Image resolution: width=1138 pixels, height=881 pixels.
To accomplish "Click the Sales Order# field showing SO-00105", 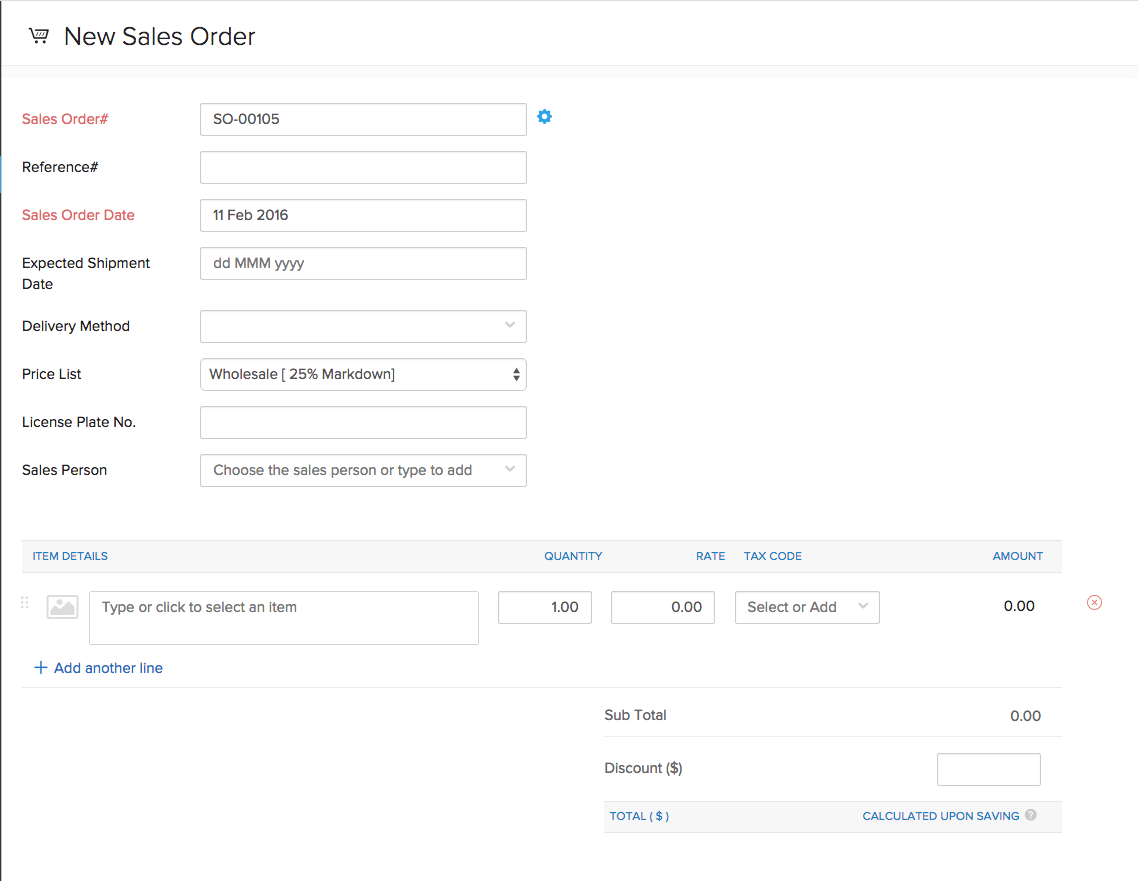I will click(363, 118).
